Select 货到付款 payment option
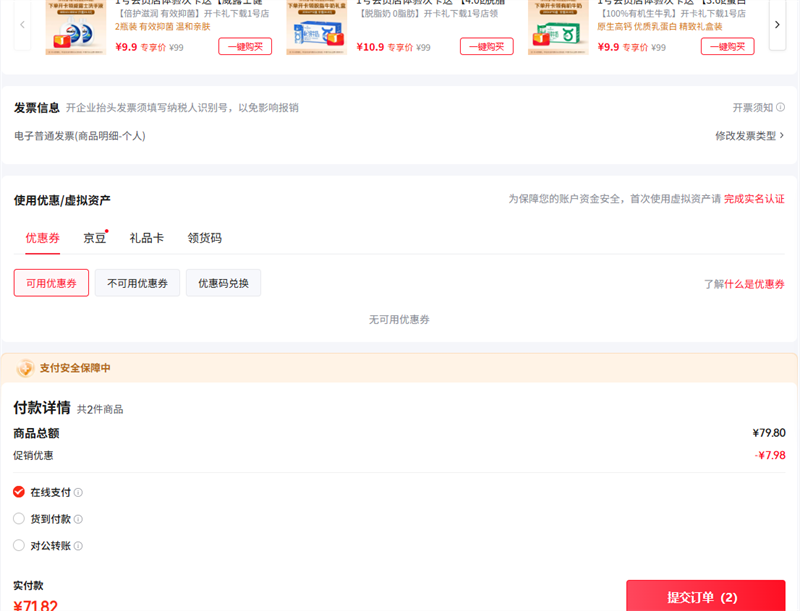This screenshot has width=800, height=611. click(19, 519)
